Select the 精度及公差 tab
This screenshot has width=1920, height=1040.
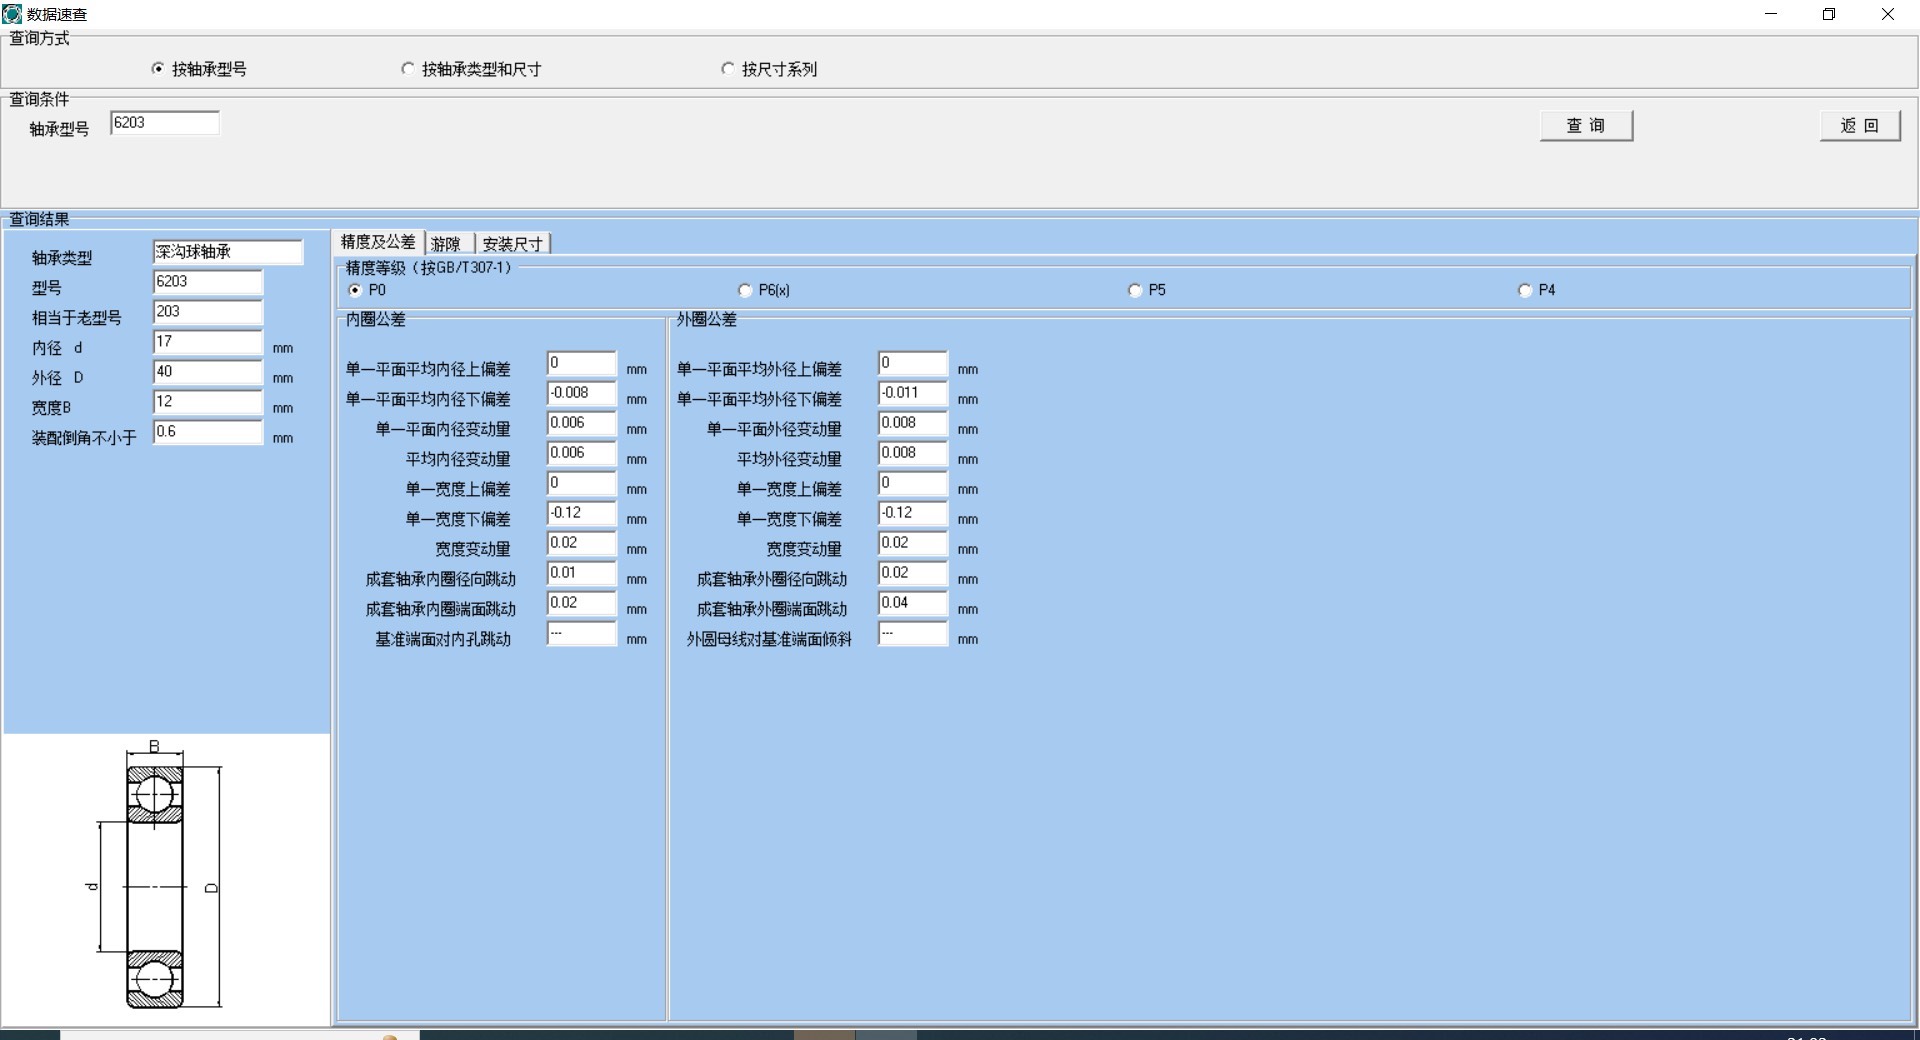click(378, 242)
